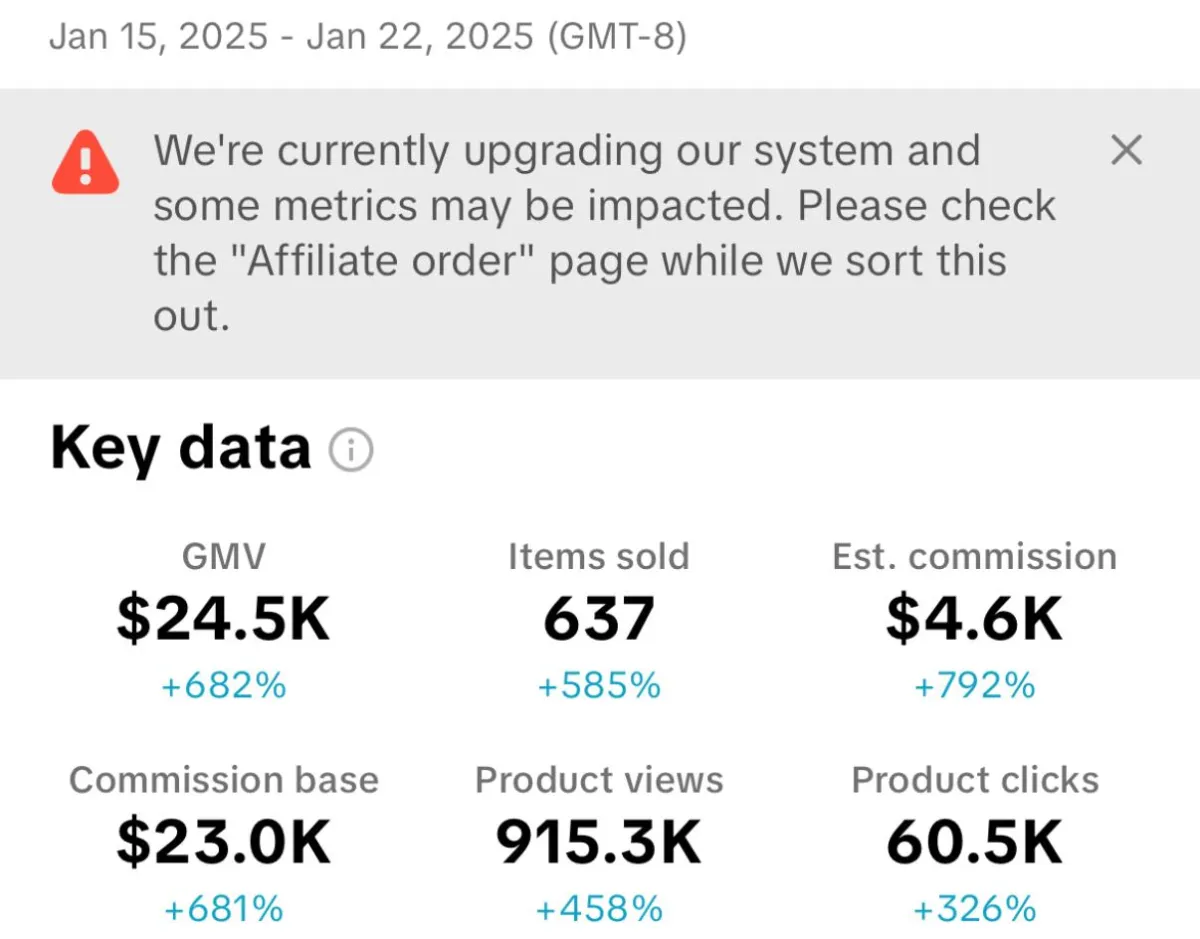Click the +458% product views change
This screenshot has height=939, width=1200.
[x=599, y=910]
